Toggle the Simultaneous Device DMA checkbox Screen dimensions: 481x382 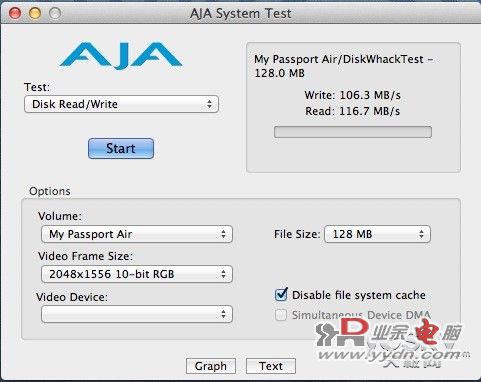tap(281, 315)
